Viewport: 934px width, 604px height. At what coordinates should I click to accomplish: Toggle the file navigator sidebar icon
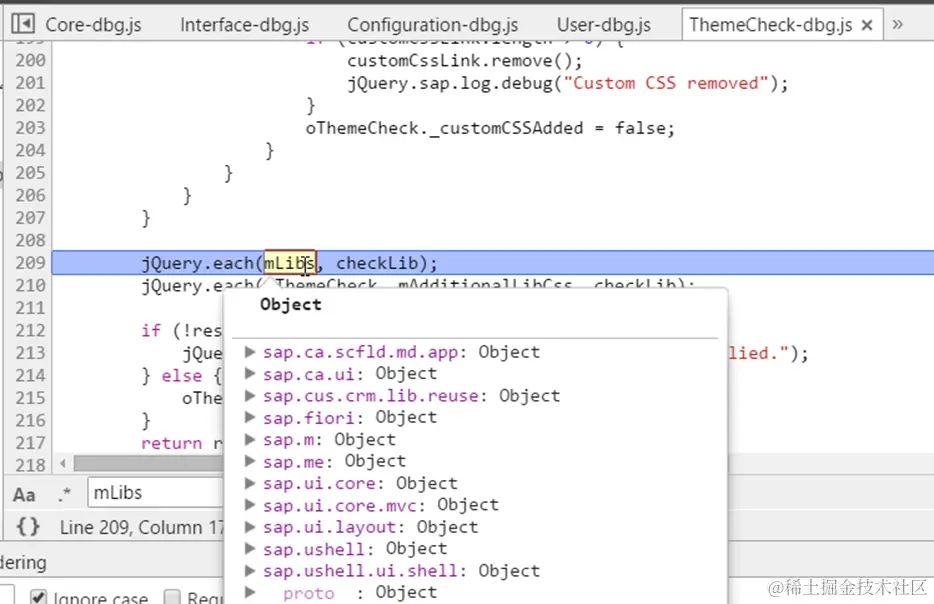[x=23, y=24]
